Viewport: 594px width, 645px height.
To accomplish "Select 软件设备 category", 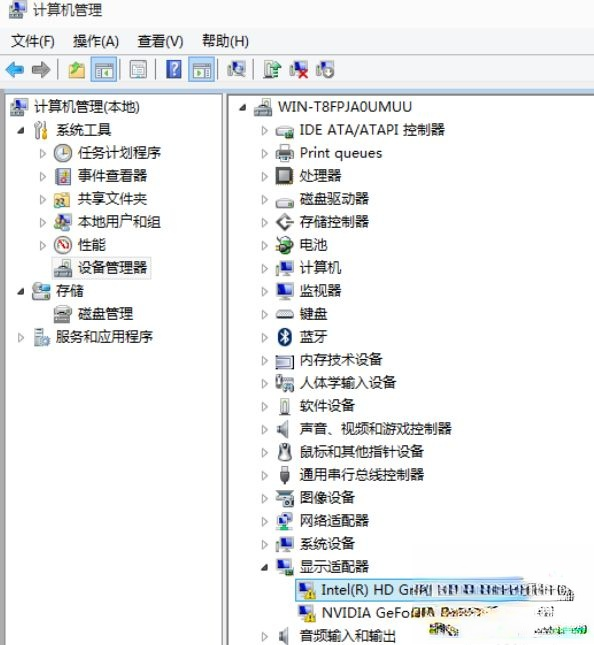I will (327, 406).
